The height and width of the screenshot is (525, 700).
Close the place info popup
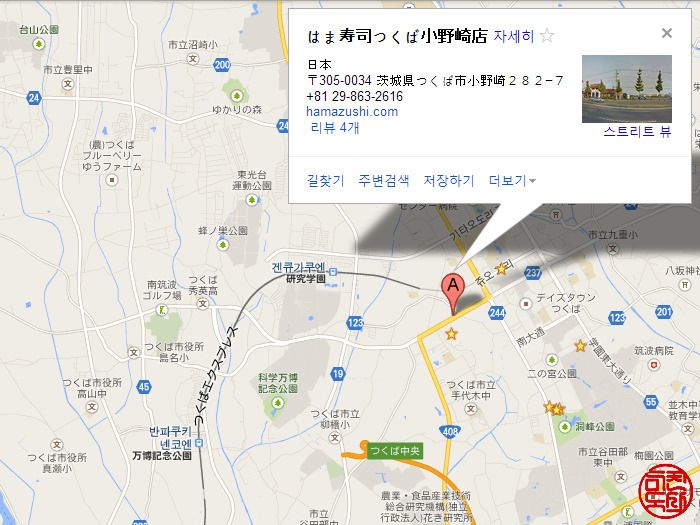(667, 33)
